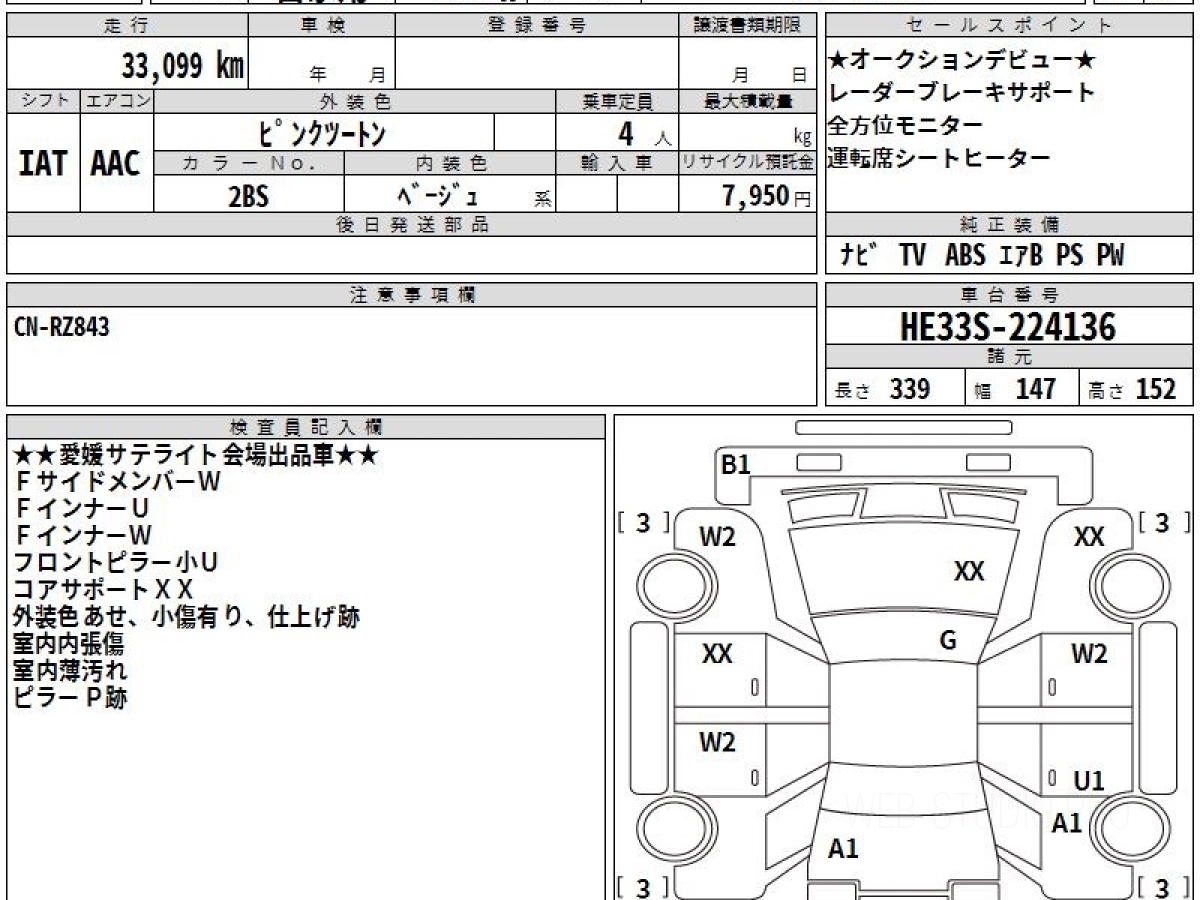
Task: Select the 室内内張傷 note
Action: pos(68,643)
